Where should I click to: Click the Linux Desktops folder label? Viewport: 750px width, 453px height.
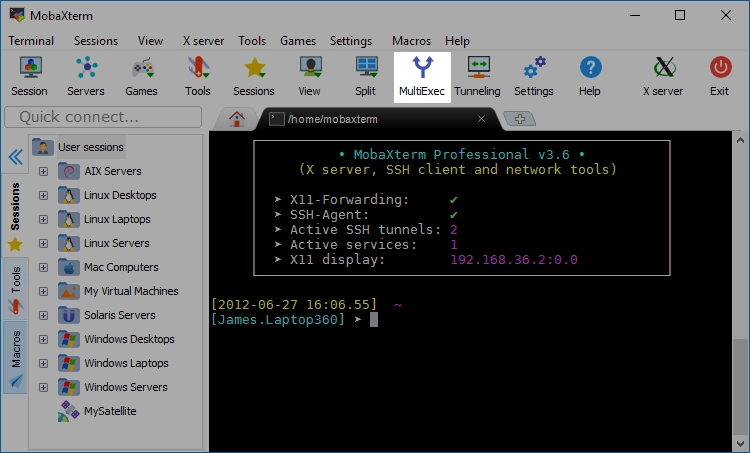coord(120,195)
